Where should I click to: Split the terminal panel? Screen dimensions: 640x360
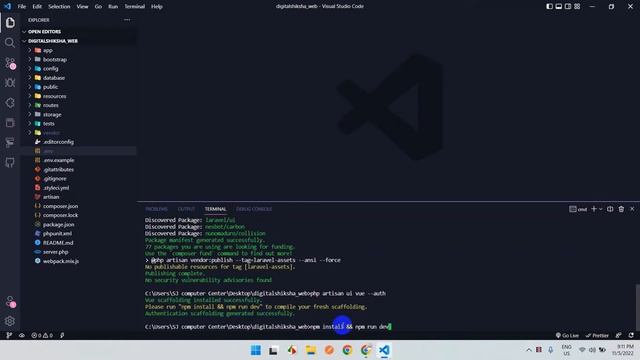tap(610, 209)
